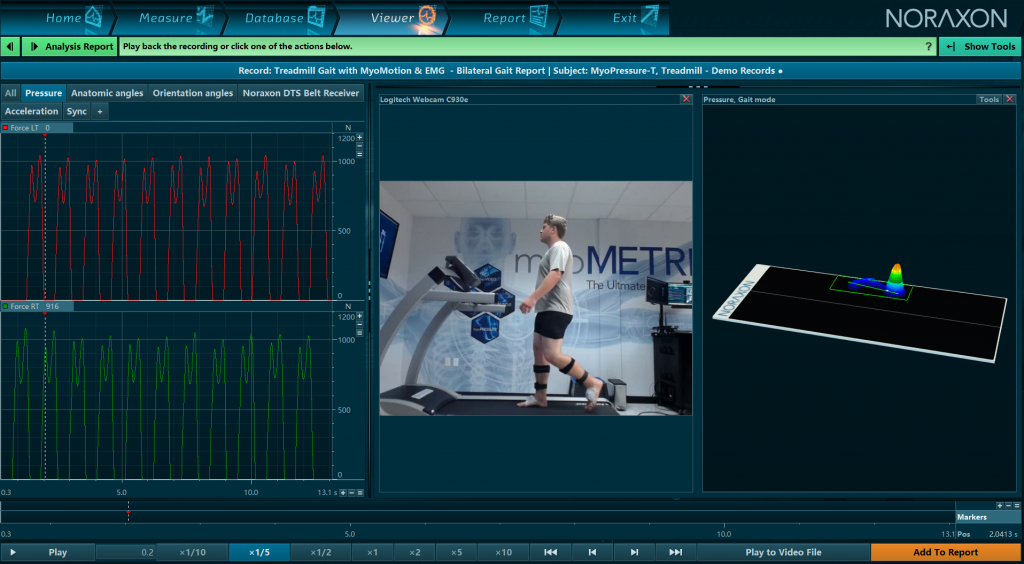
Task: Open Tools menu in Pressure panel
Action: tap(989, 99)
